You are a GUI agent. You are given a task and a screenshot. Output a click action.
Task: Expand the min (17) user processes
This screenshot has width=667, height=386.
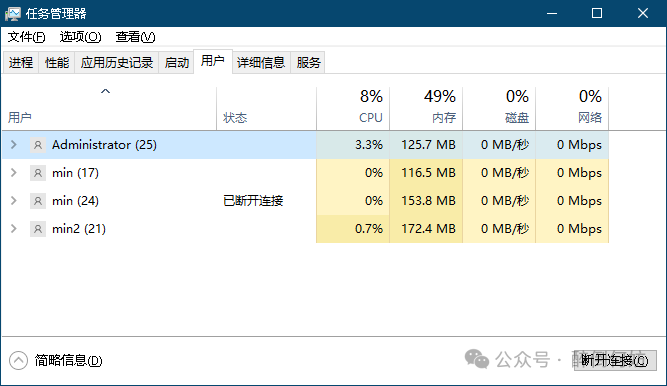coord(14,173)
